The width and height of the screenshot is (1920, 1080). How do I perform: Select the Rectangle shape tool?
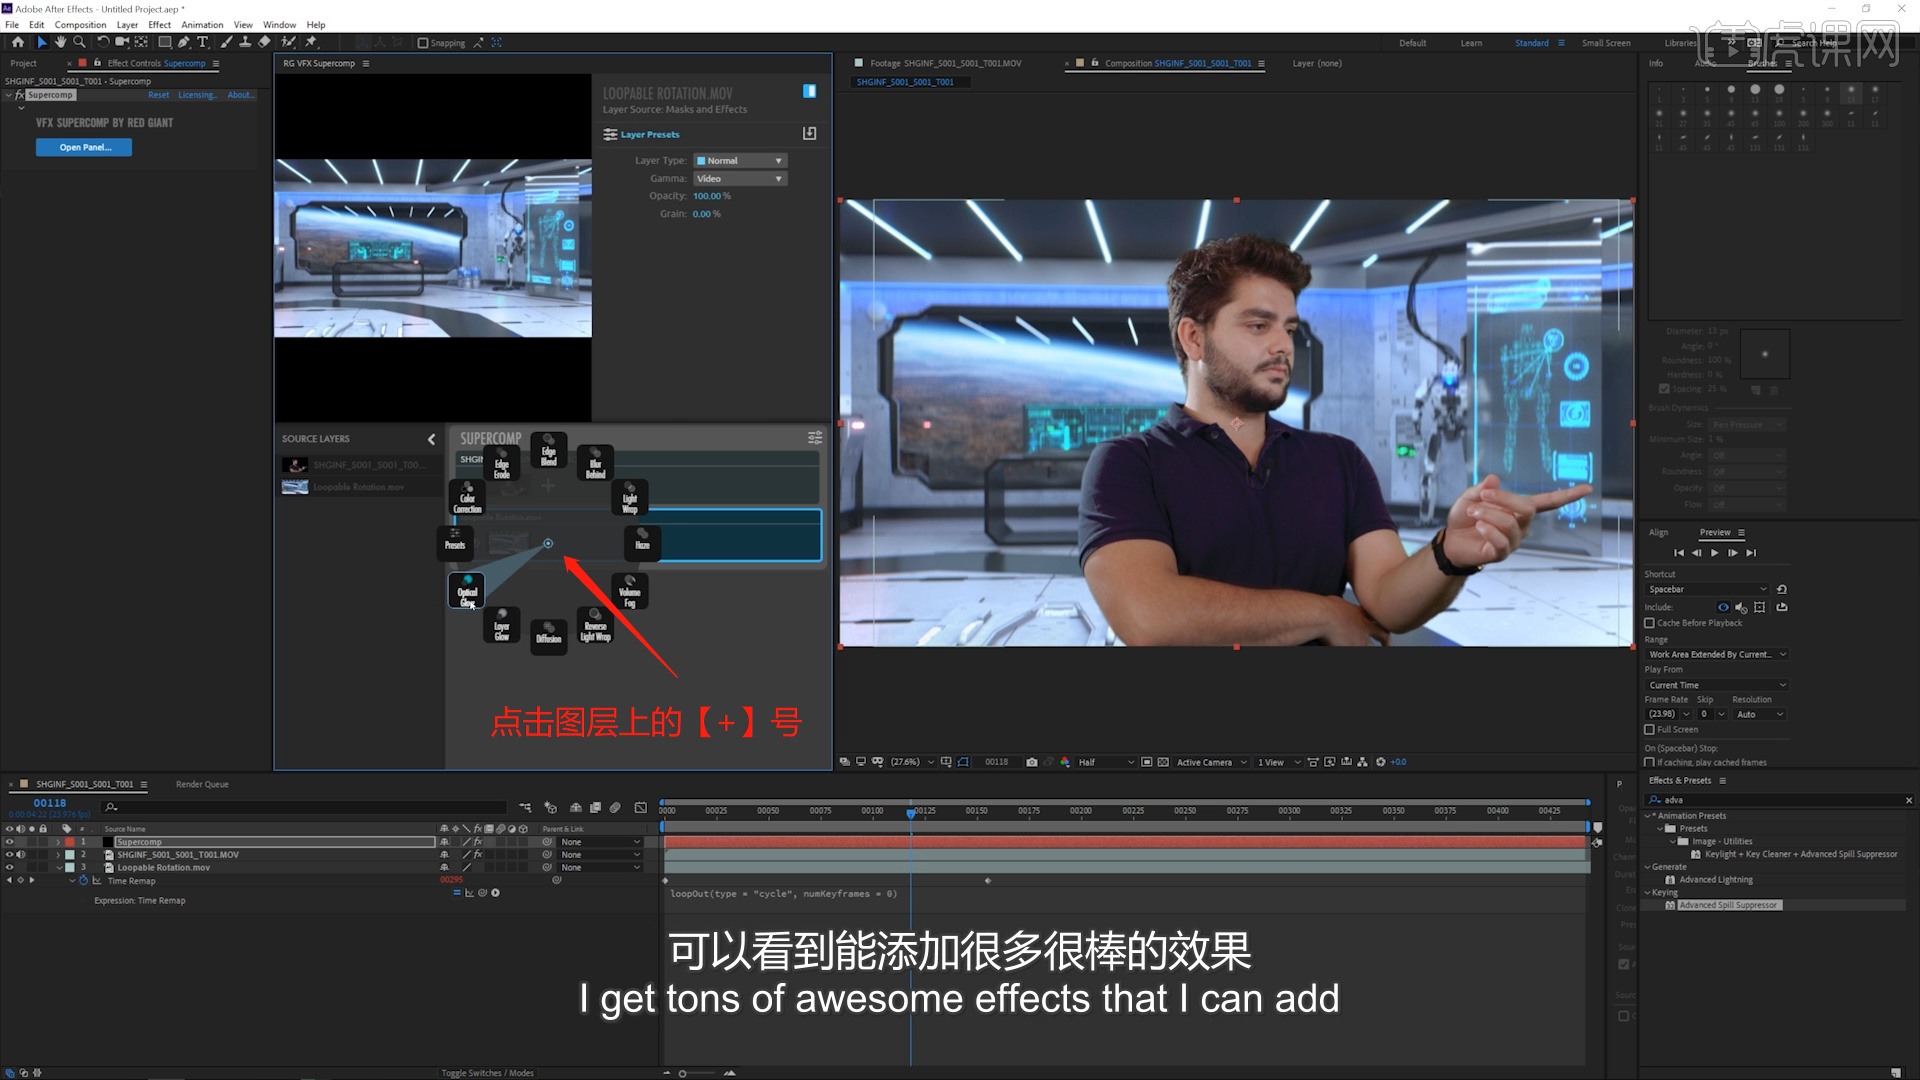(165, 42)
